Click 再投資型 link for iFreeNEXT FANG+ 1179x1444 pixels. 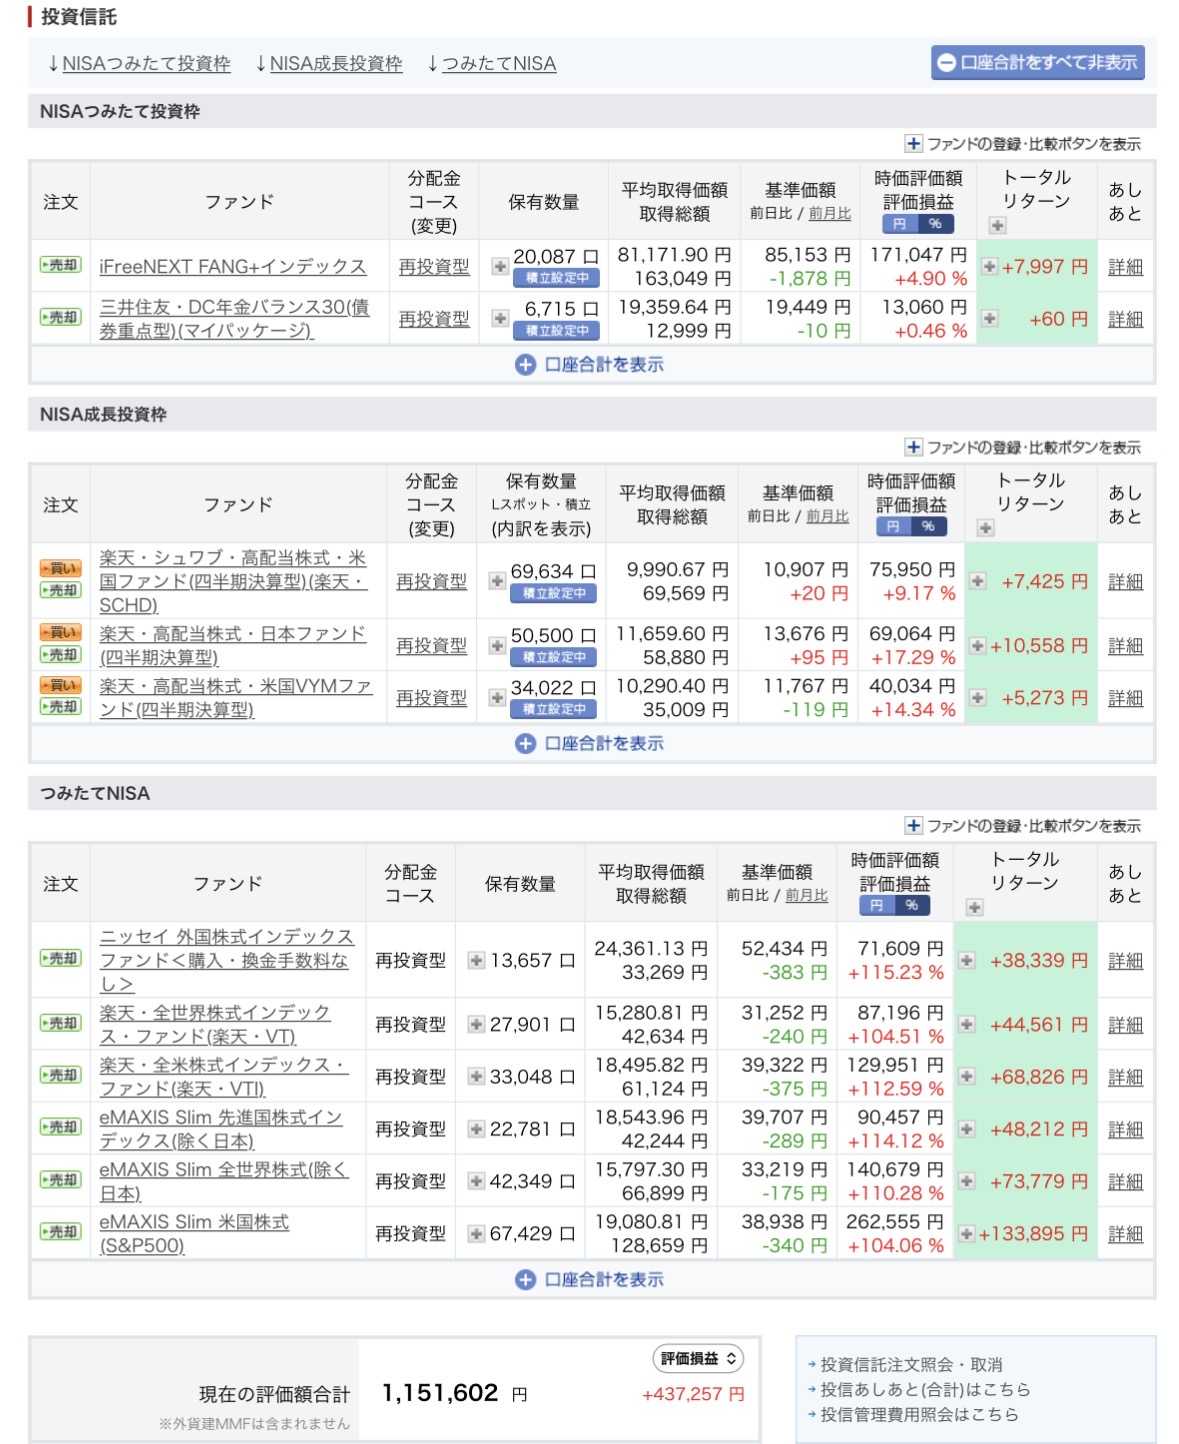tap(433, 267)
